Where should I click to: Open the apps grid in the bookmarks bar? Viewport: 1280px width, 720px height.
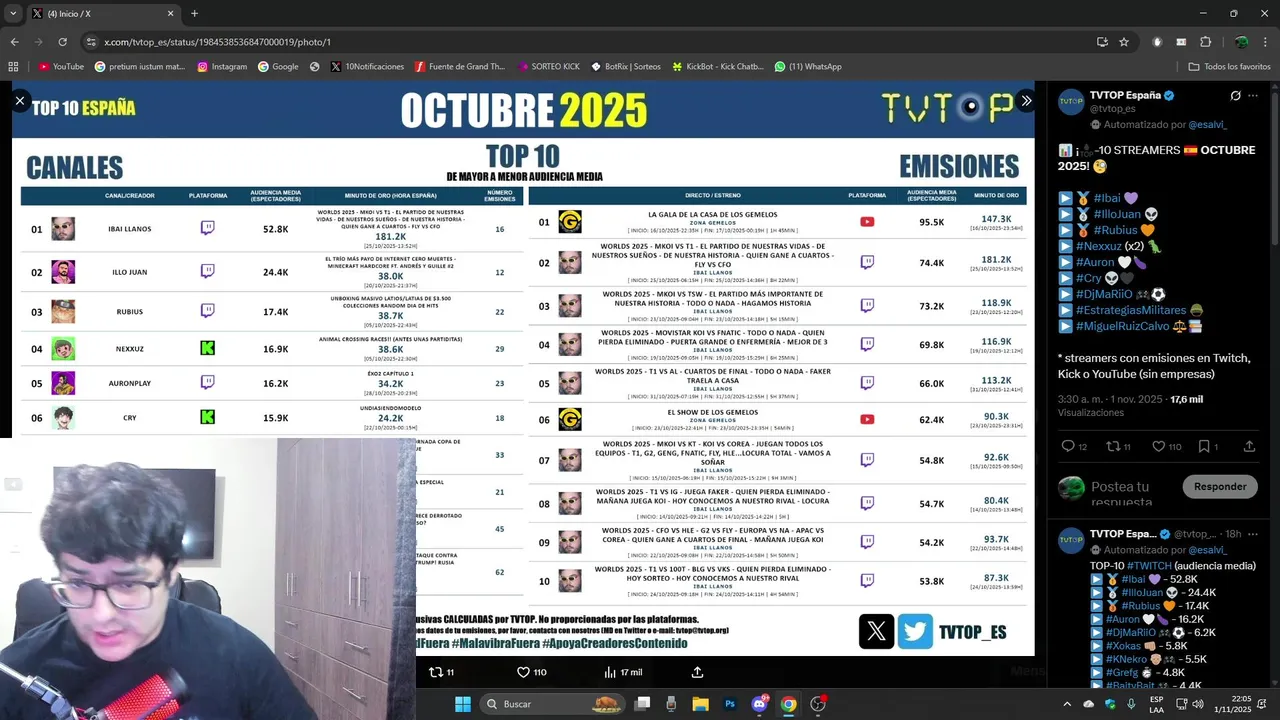13,67
